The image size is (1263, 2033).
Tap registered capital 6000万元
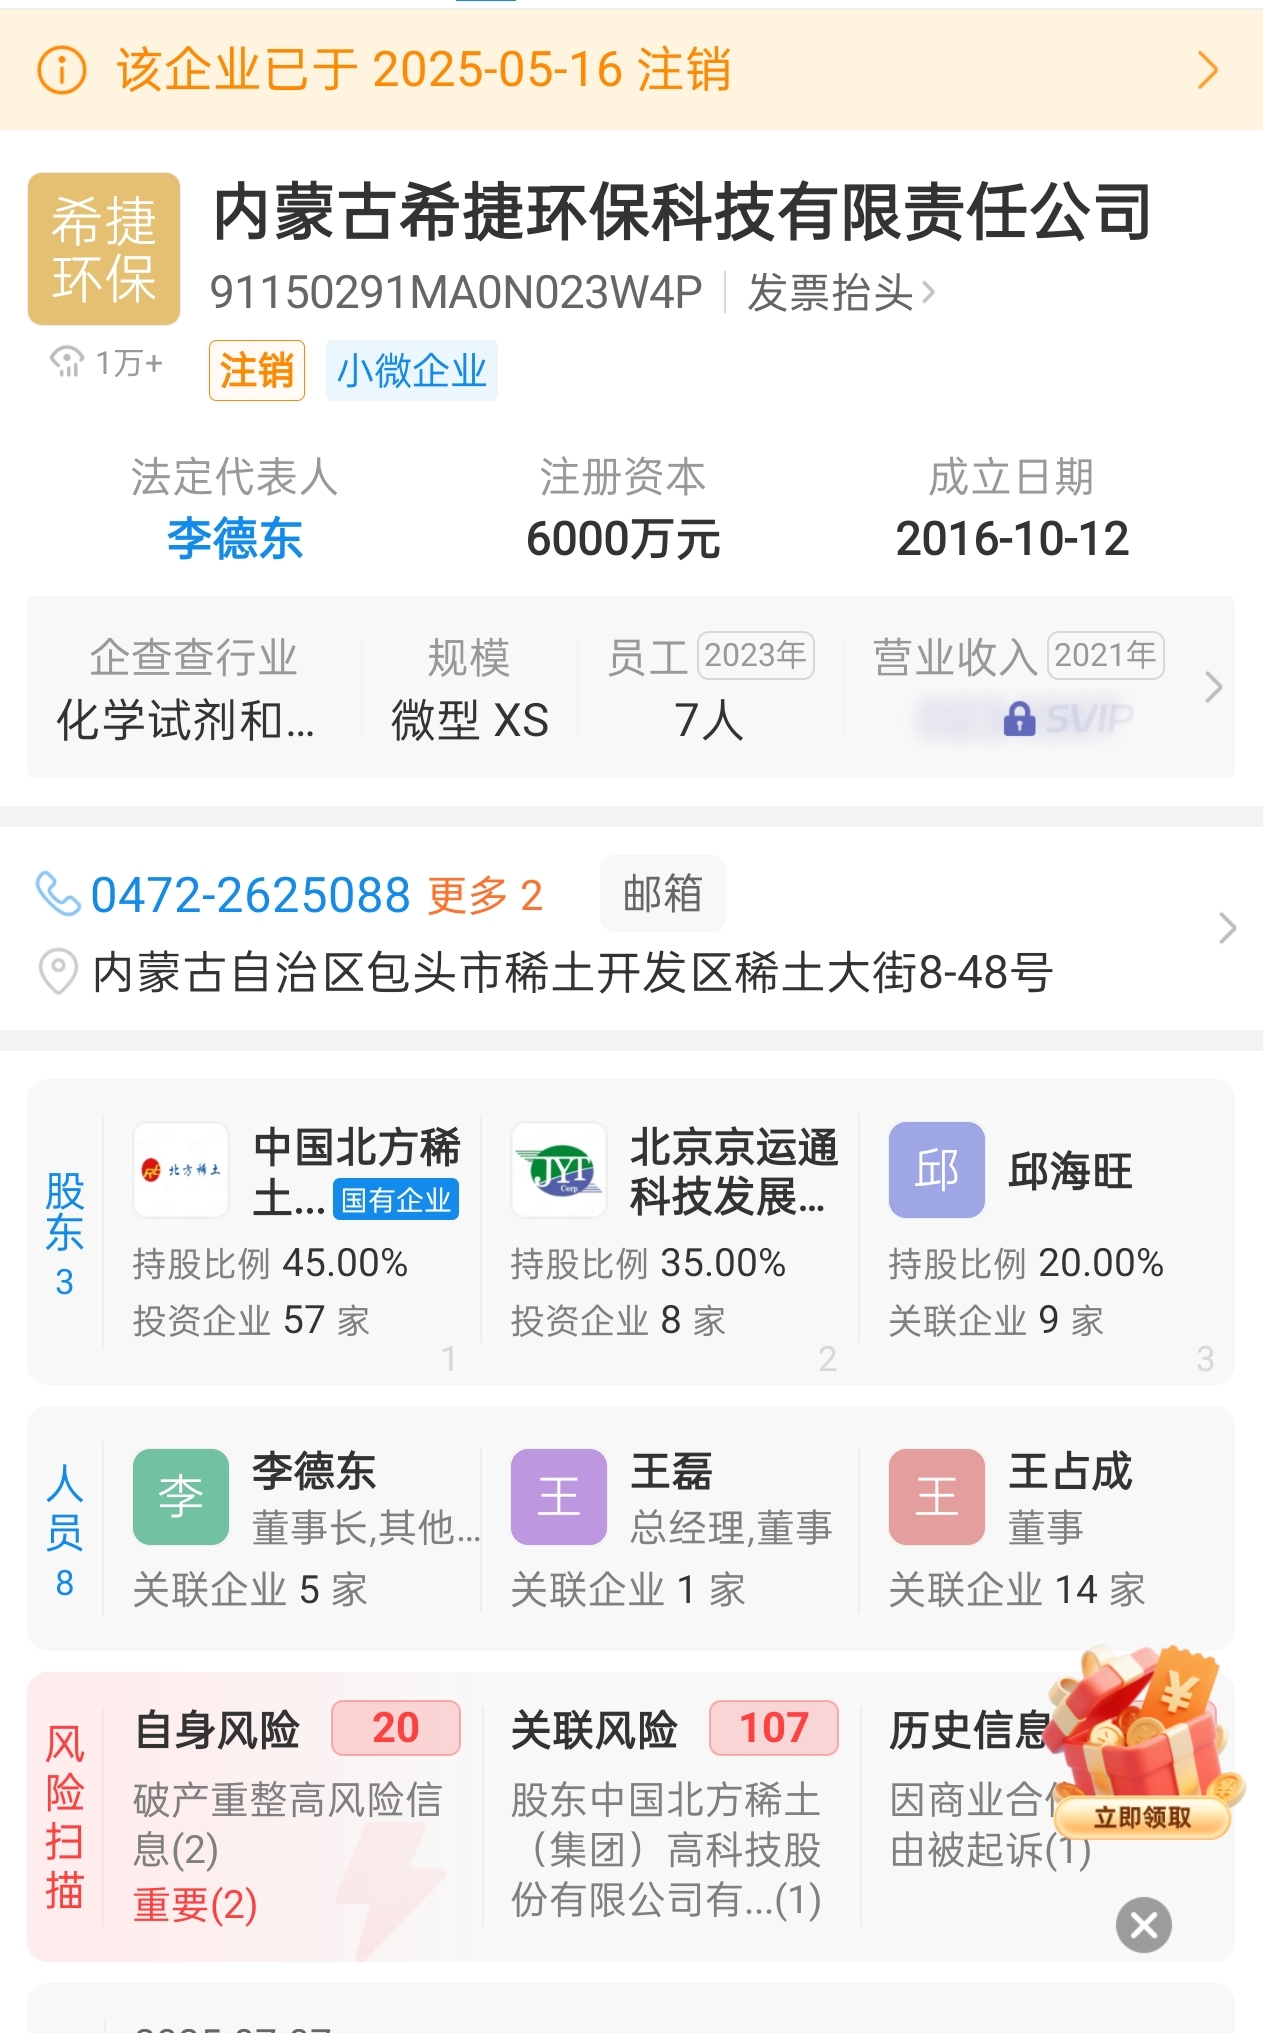click(x=623, y=539)
